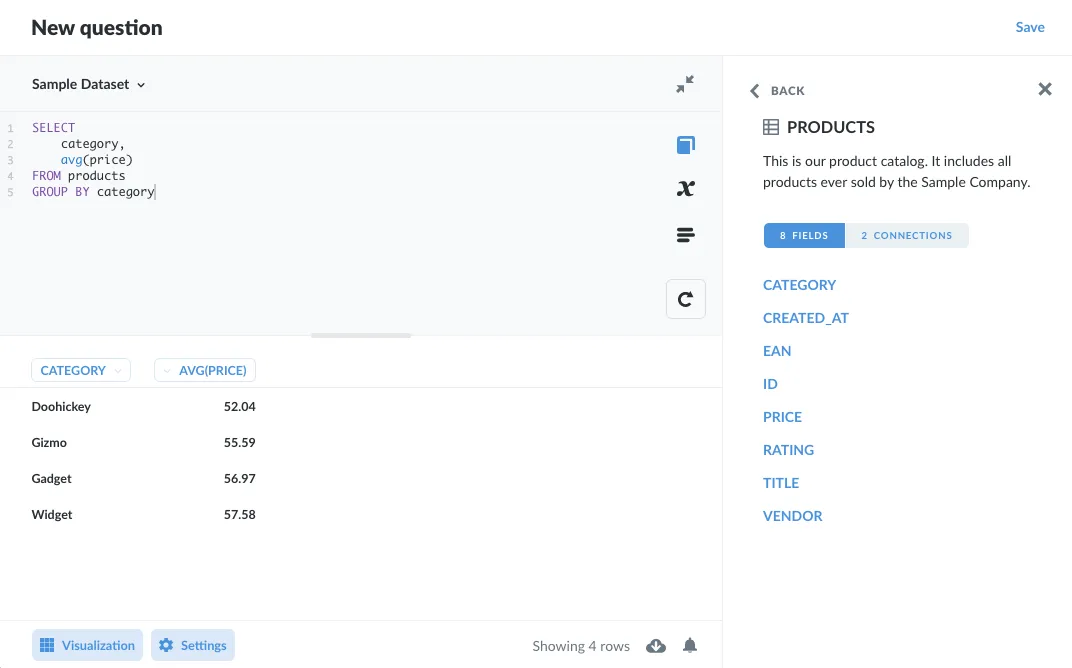Screen dimensions: 1072x668
Task: Click the variables (x) icon
Action: tap(685, 189)
